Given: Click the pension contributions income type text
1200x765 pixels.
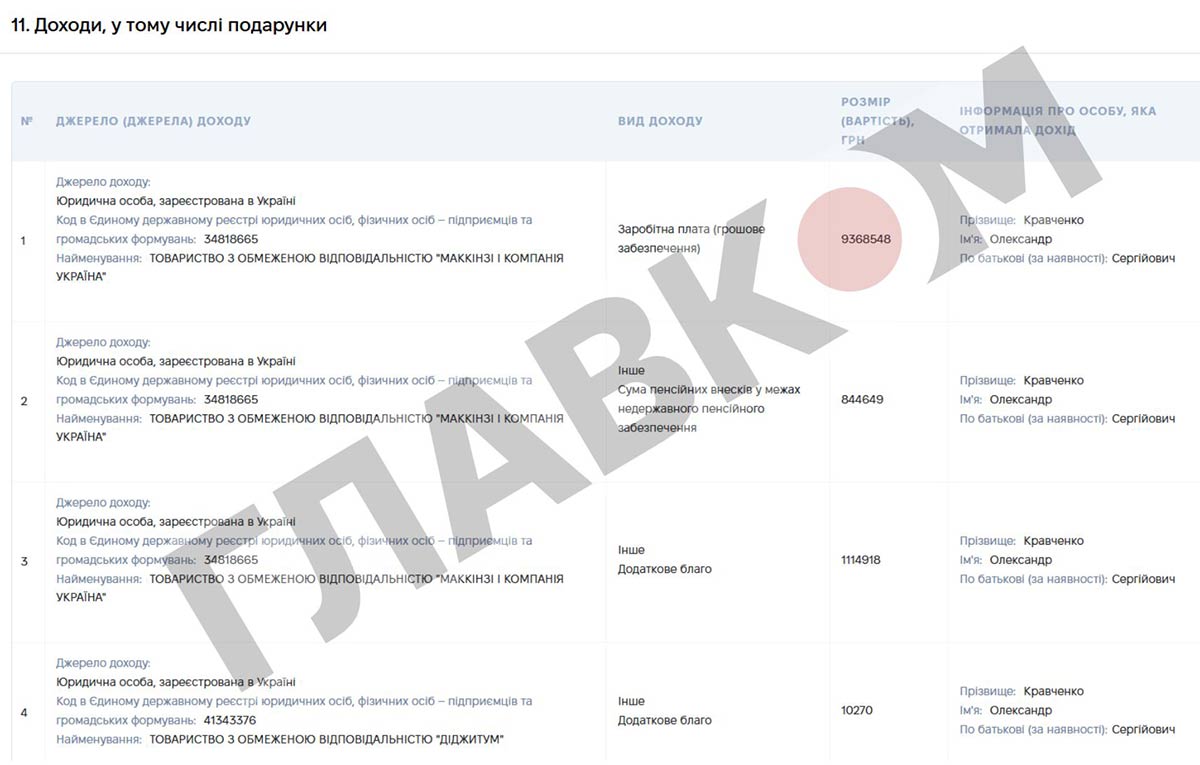Looking at the screenshot, I should 709,408.
